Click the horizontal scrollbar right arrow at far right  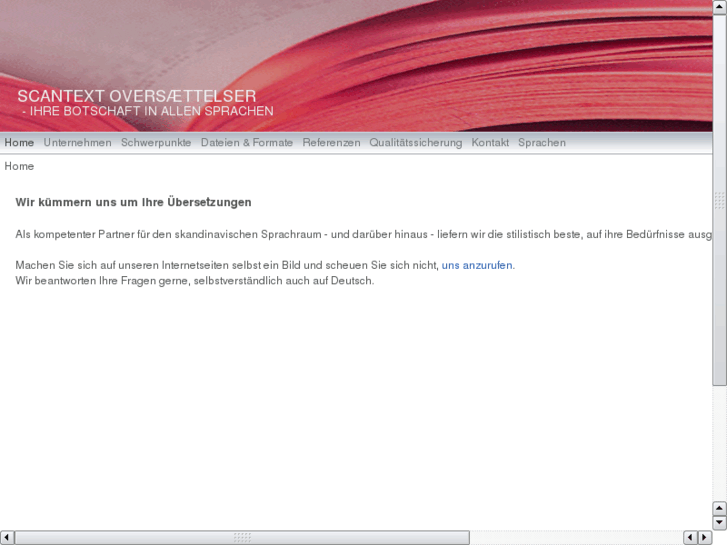[x=704, y=538]
